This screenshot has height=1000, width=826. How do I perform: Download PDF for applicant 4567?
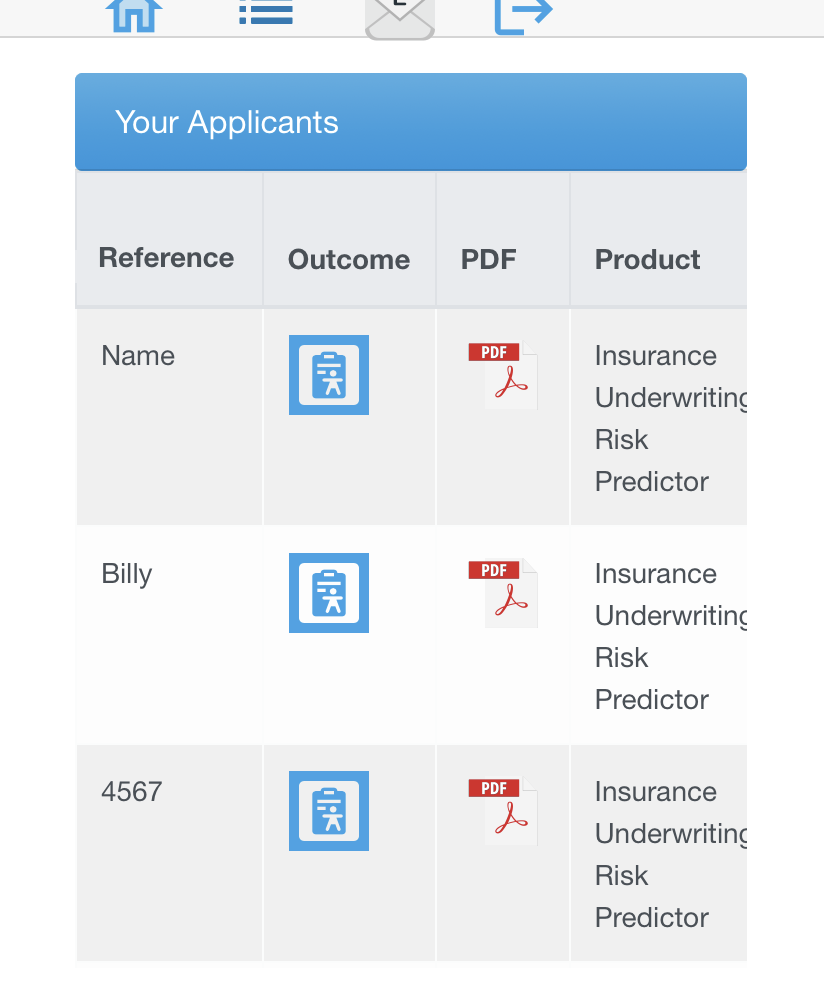pyautogui.click(x=503, y=811)
